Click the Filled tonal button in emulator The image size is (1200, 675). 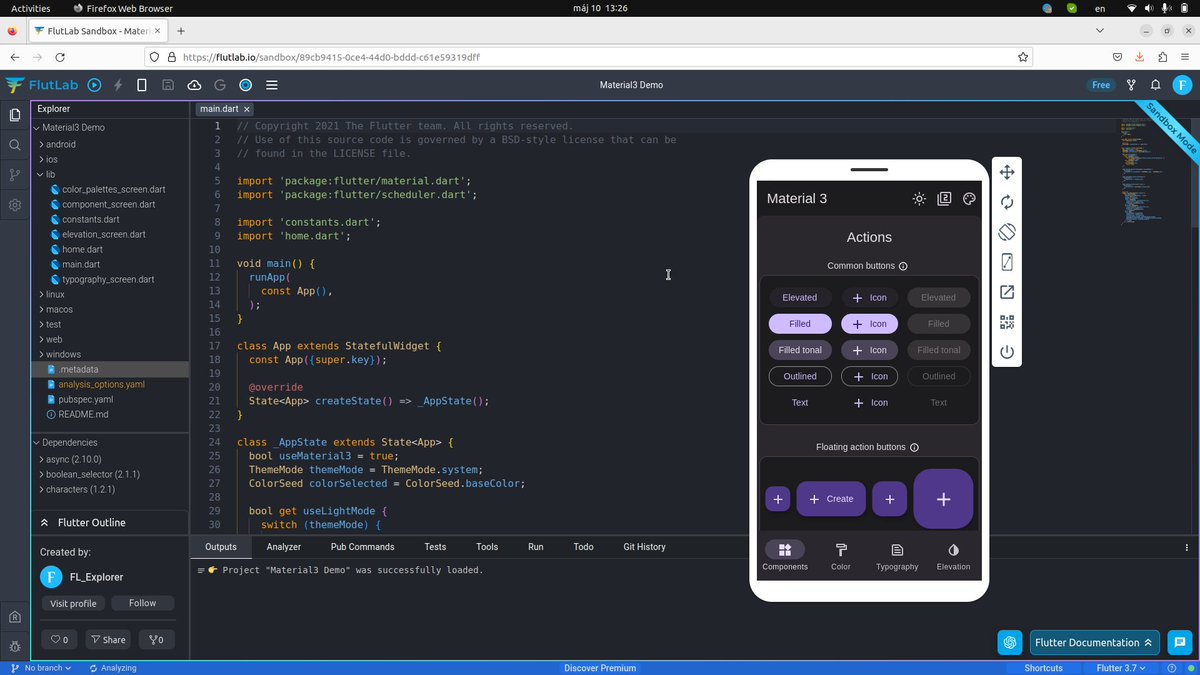[x=800, y=350]
